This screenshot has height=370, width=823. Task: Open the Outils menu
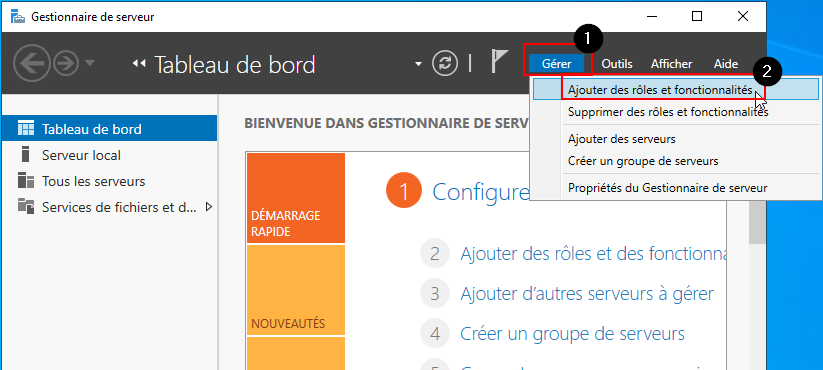coord(617,64)
